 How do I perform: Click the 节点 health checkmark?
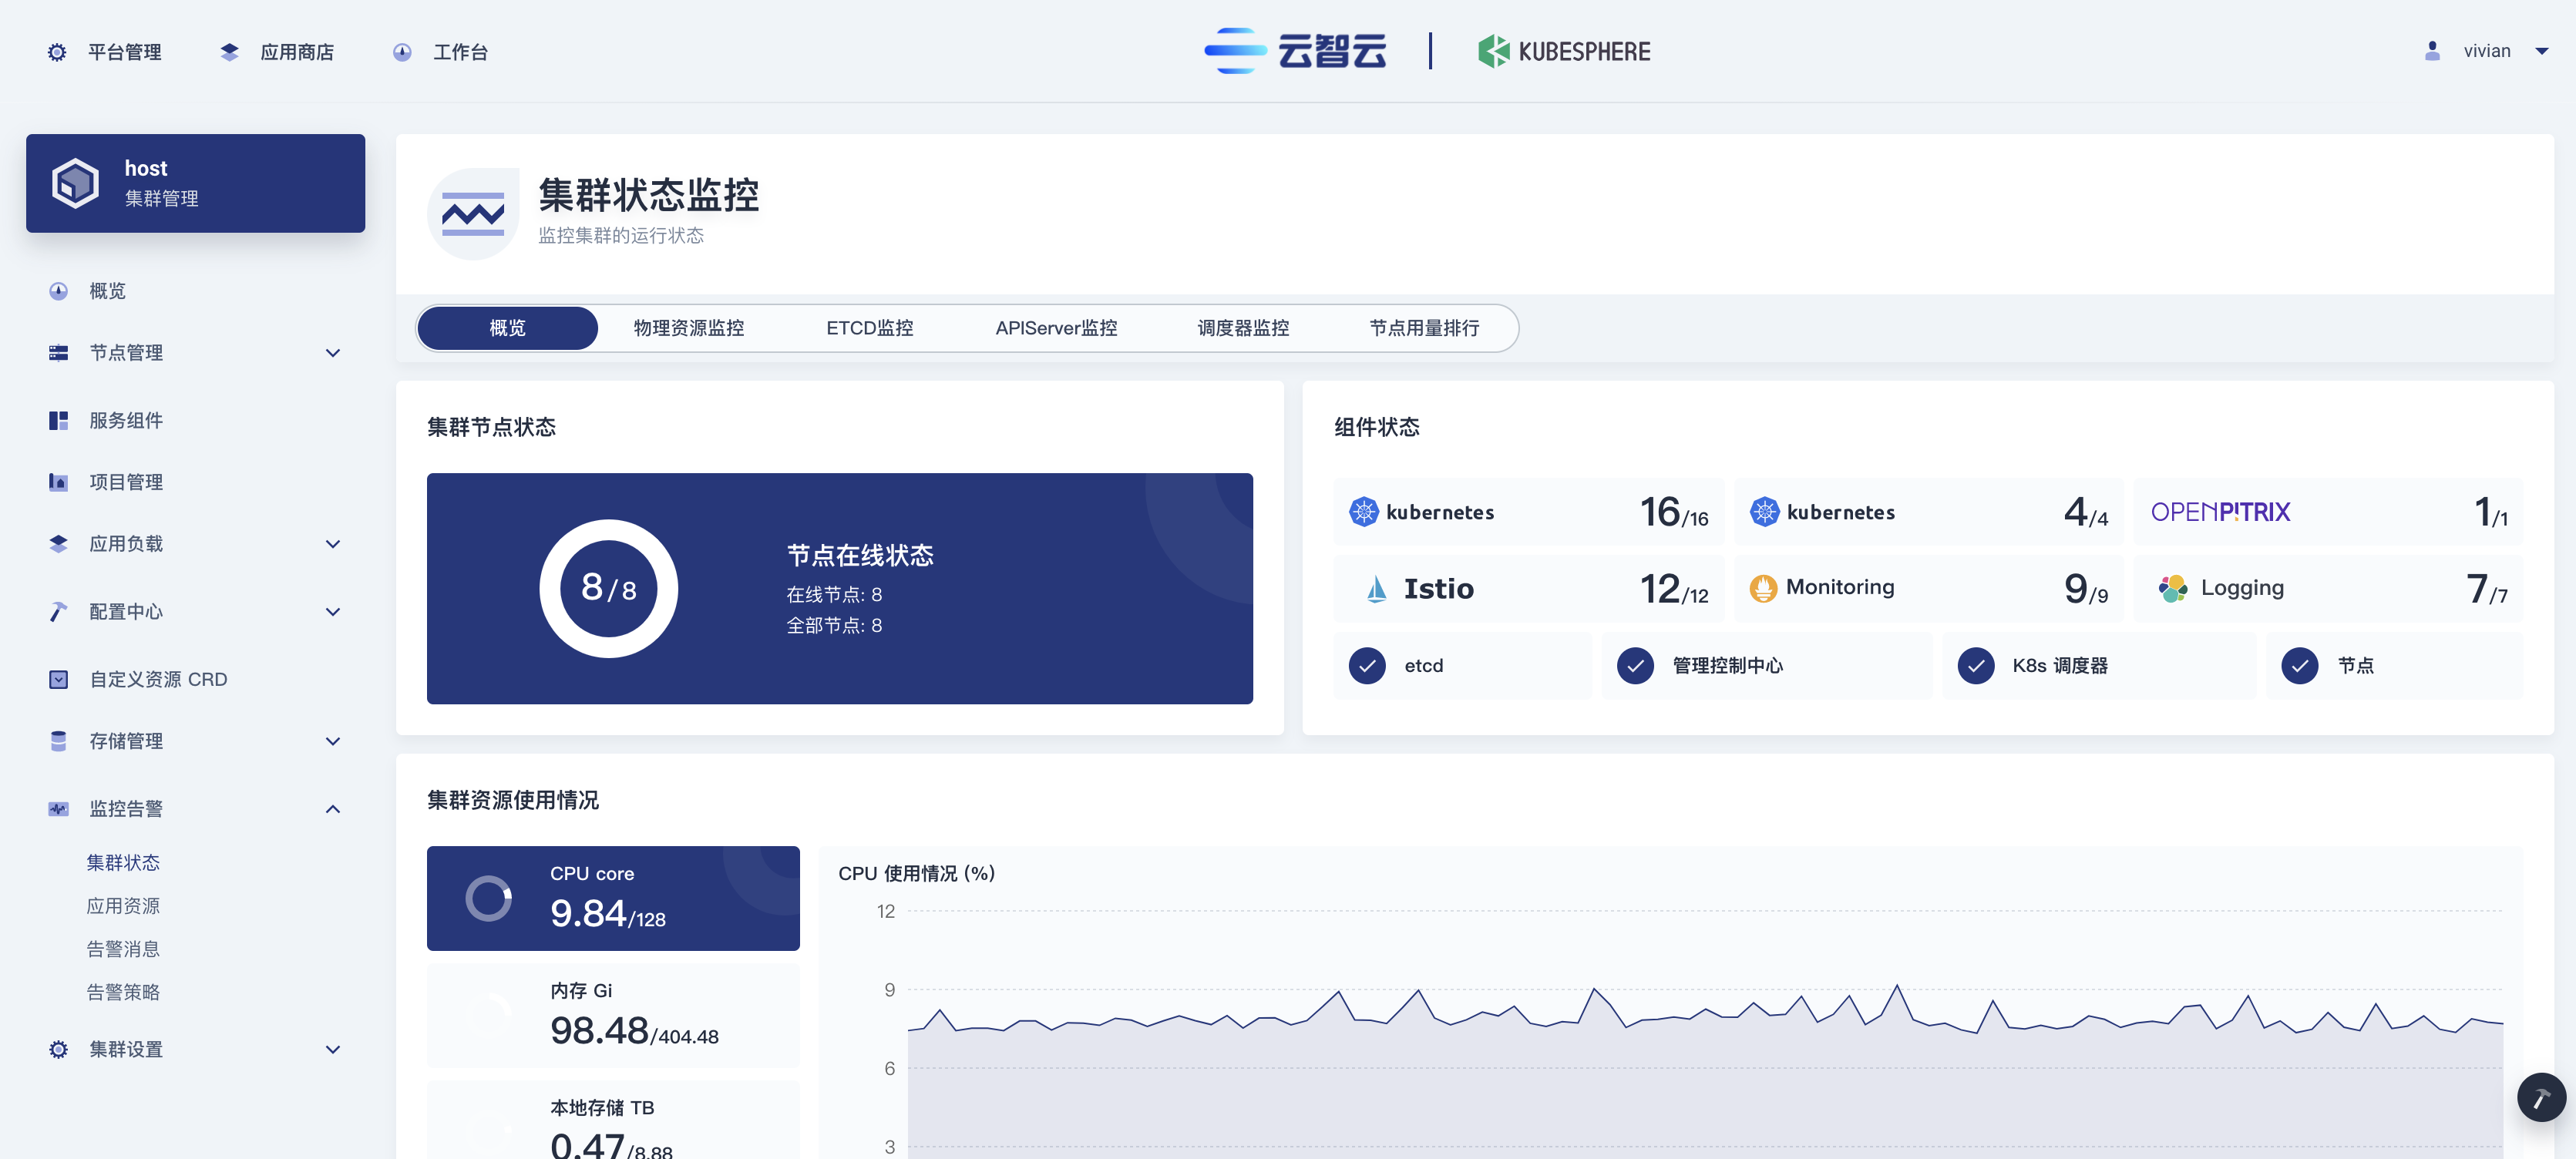[x=2300, y=665]
